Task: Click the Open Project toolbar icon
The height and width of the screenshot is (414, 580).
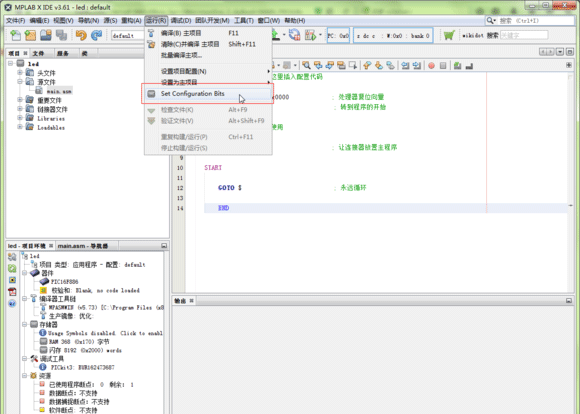Action: pos(46,35)
